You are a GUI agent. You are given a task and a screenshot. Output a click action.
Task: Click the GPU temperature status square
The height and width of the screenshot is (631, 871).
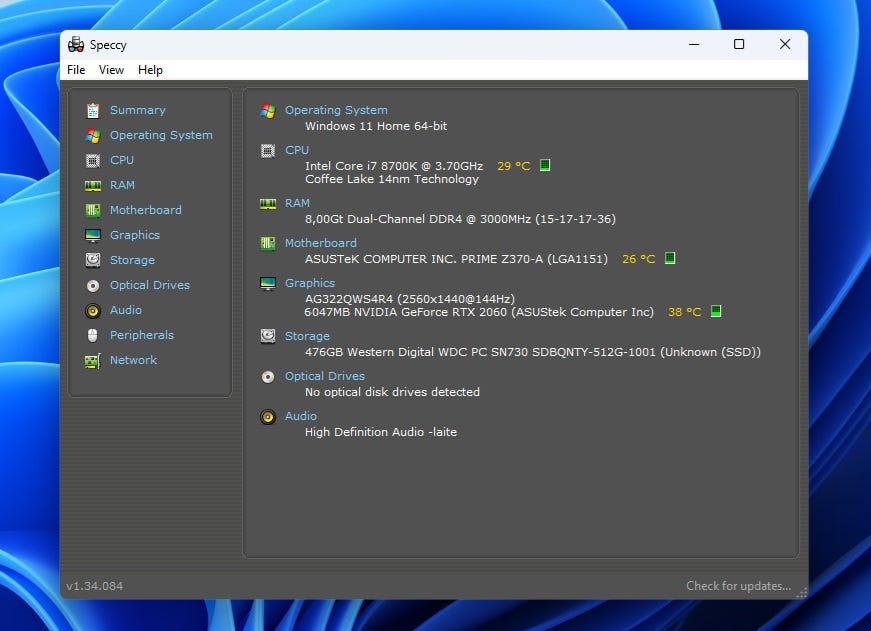[716, 311]
